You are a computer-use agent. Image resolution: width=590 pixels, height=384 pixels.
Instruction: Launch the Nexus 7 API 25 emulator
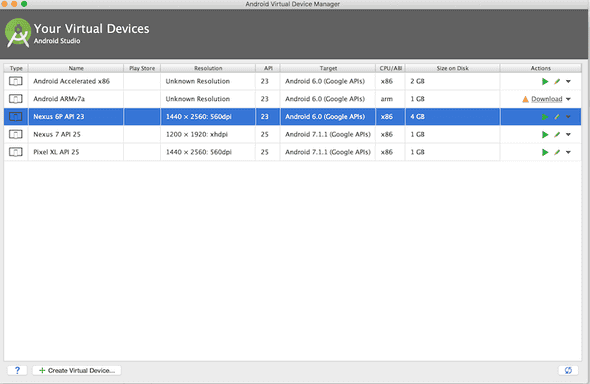[x=544, y=135]
